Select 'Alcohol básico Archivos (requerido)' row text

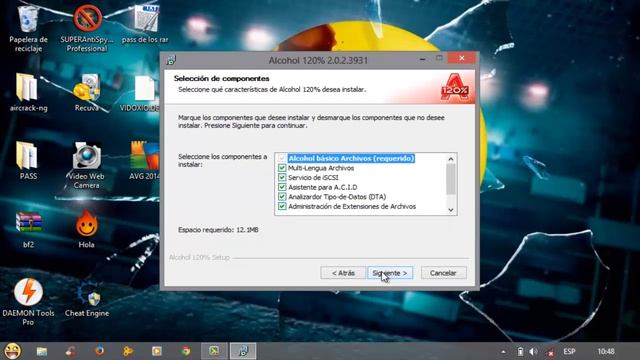tap(351, 158)
